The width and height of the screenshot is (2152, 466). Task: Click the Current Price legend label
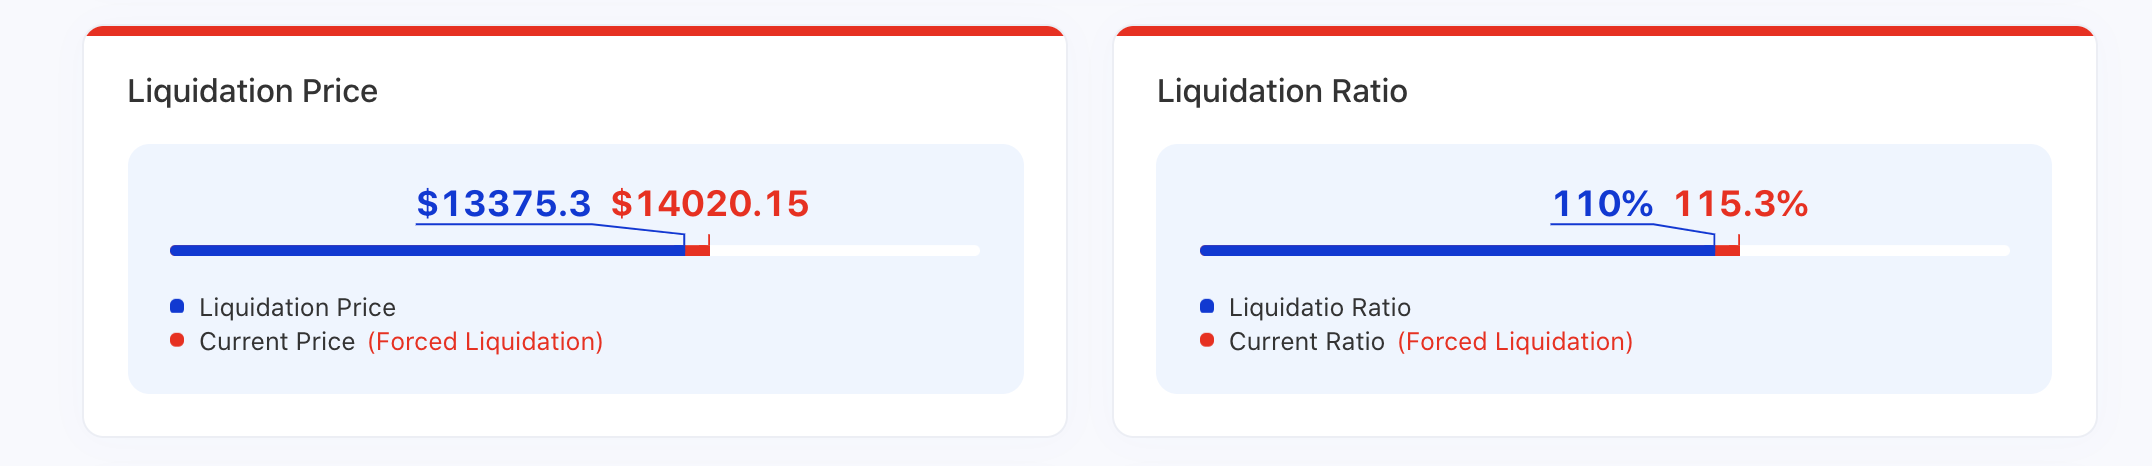(277, 342)
